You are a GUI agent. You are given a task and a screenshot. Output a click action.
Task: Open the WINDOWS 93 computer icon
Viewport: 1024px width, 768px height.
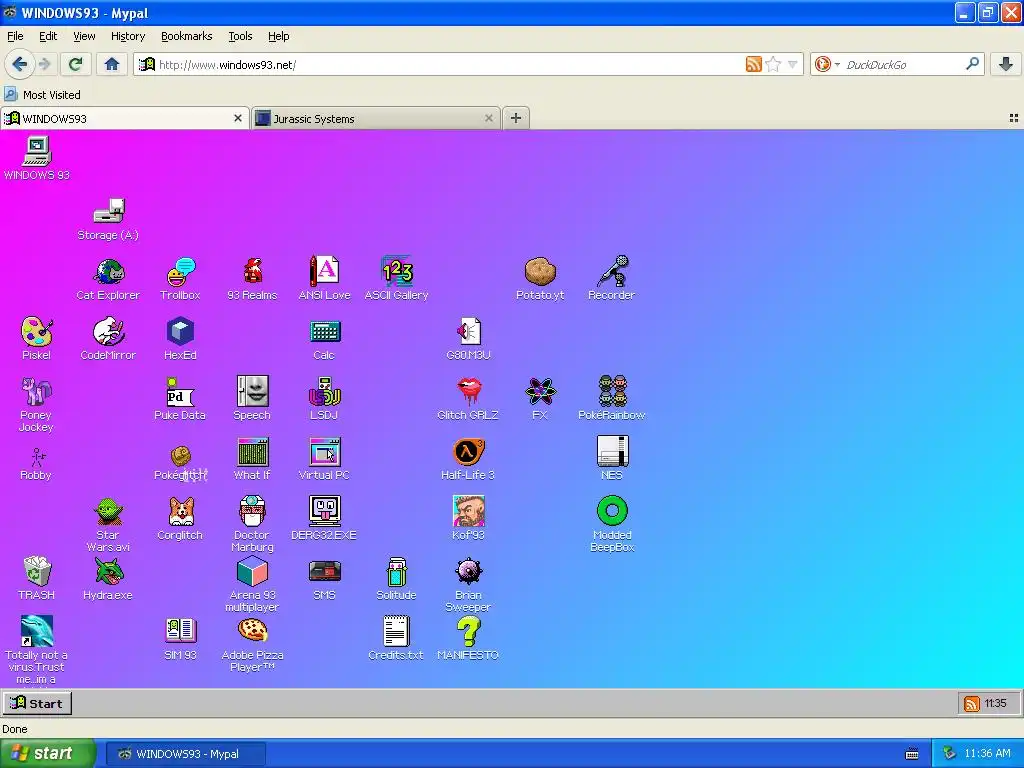click(37, 152)
